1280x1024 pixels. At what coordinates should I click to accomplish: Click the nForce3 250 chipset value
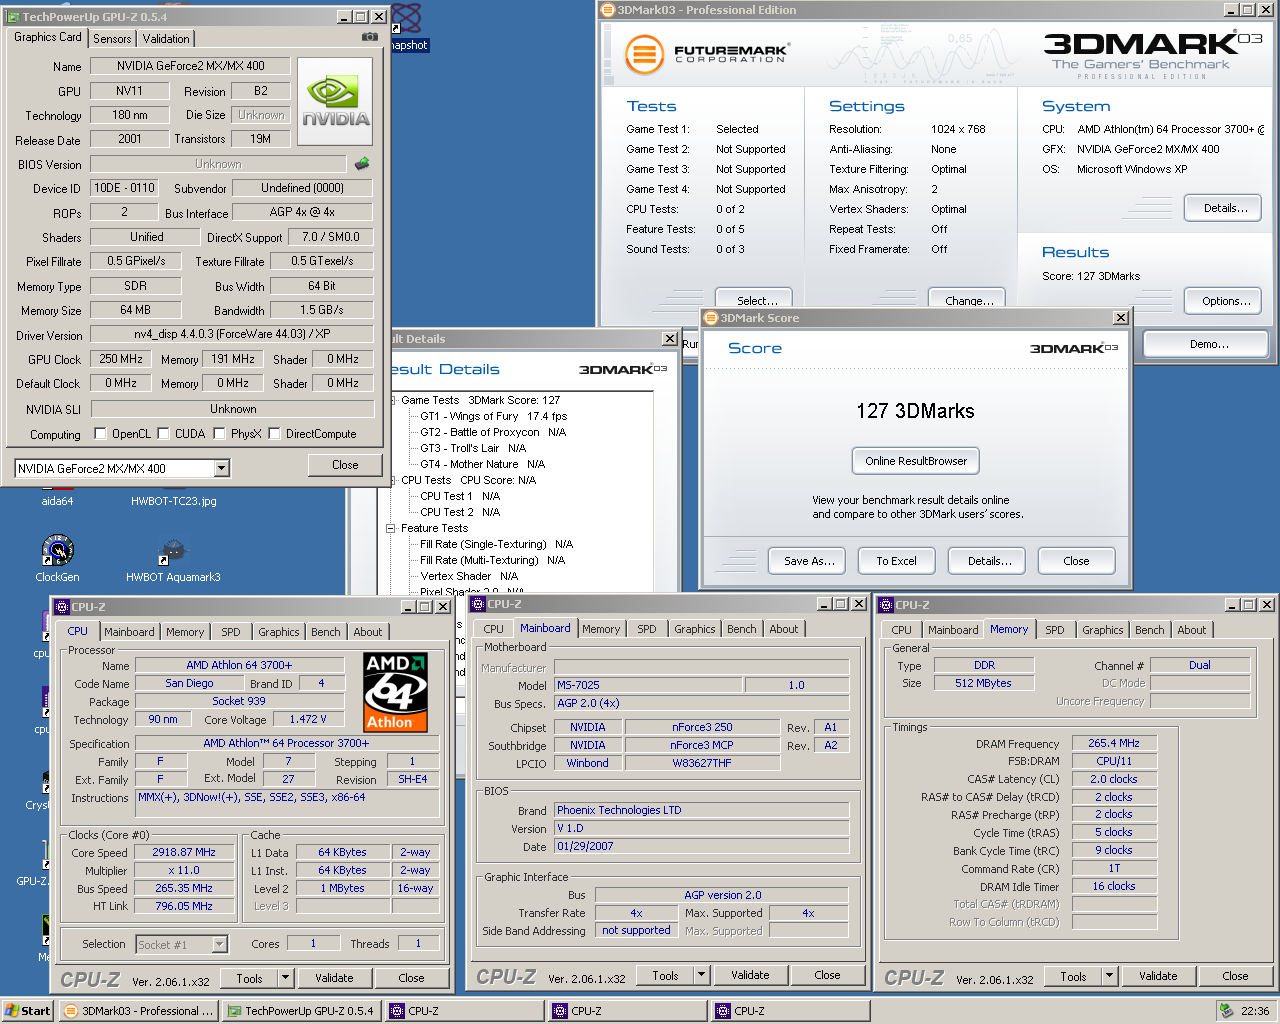702,727
